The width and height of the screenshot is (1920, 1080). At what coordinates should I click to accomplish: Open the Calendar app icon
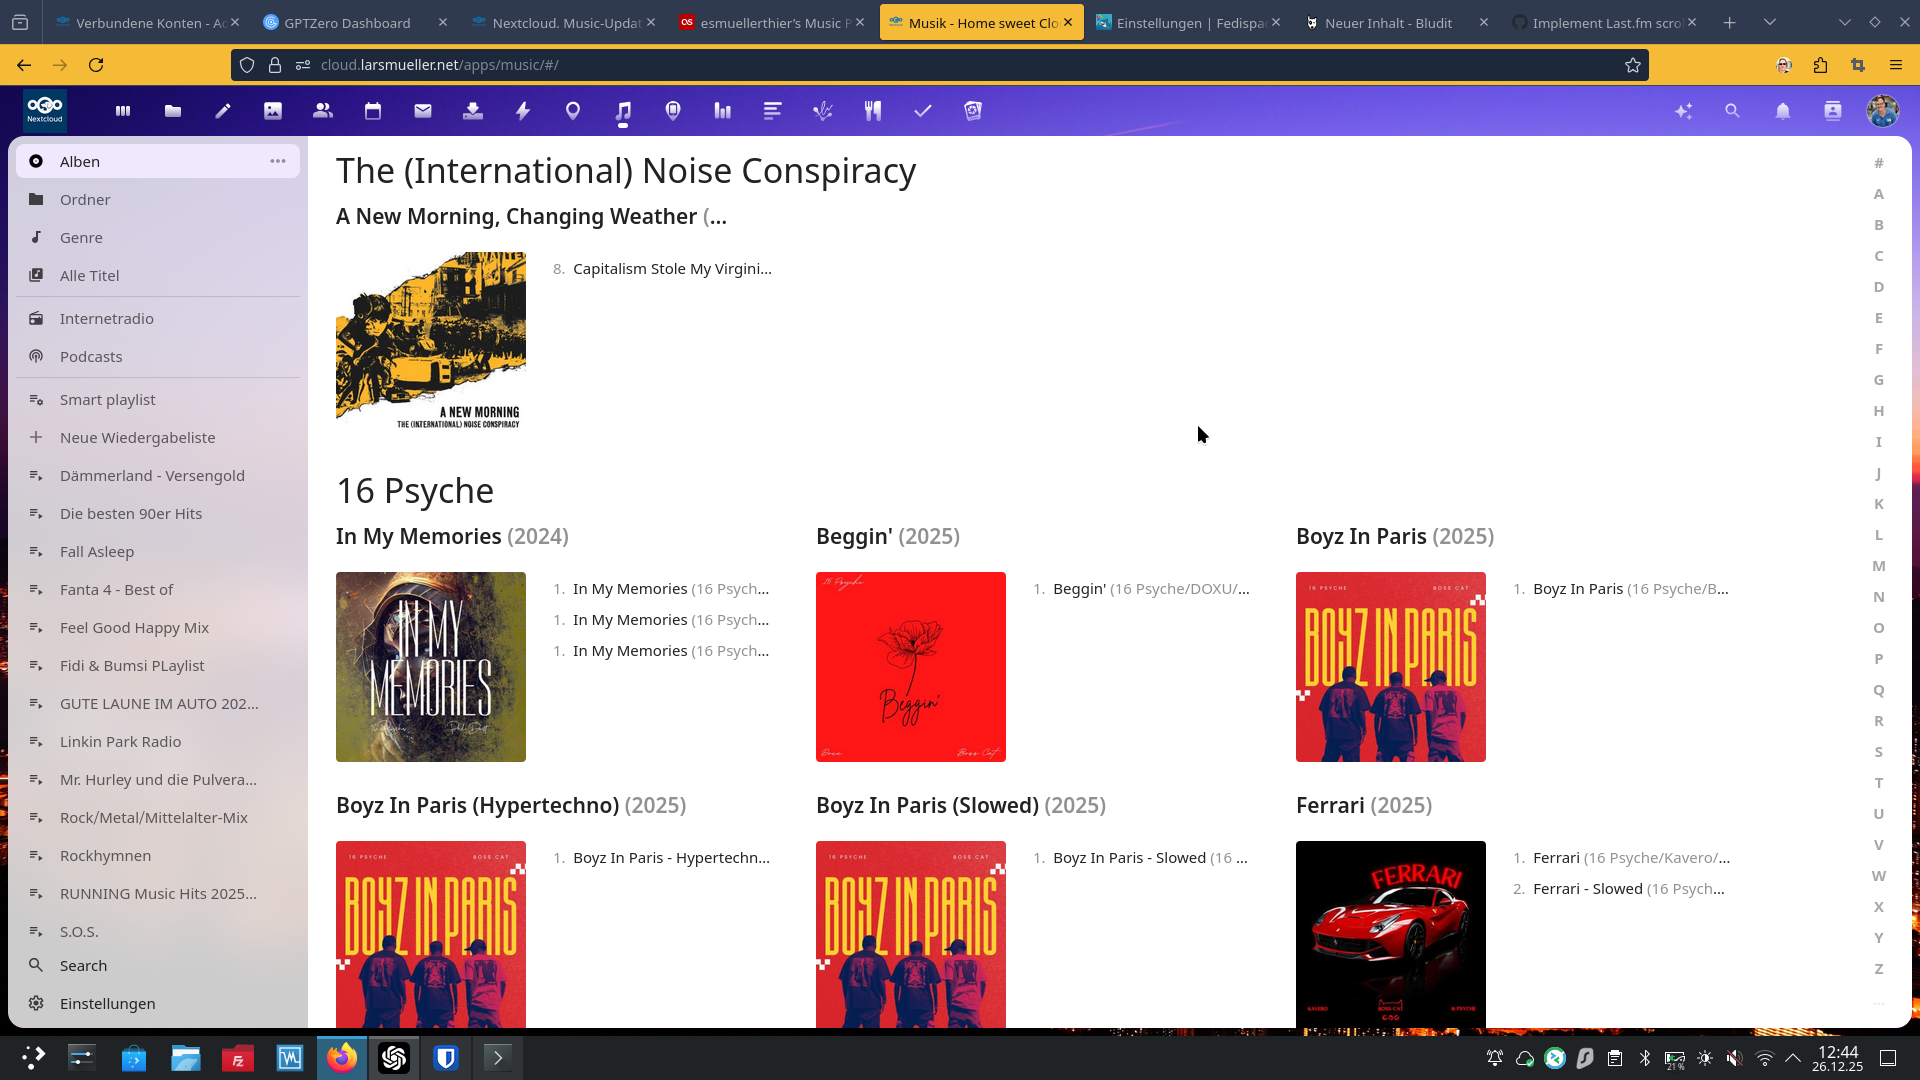coord(373,111)
